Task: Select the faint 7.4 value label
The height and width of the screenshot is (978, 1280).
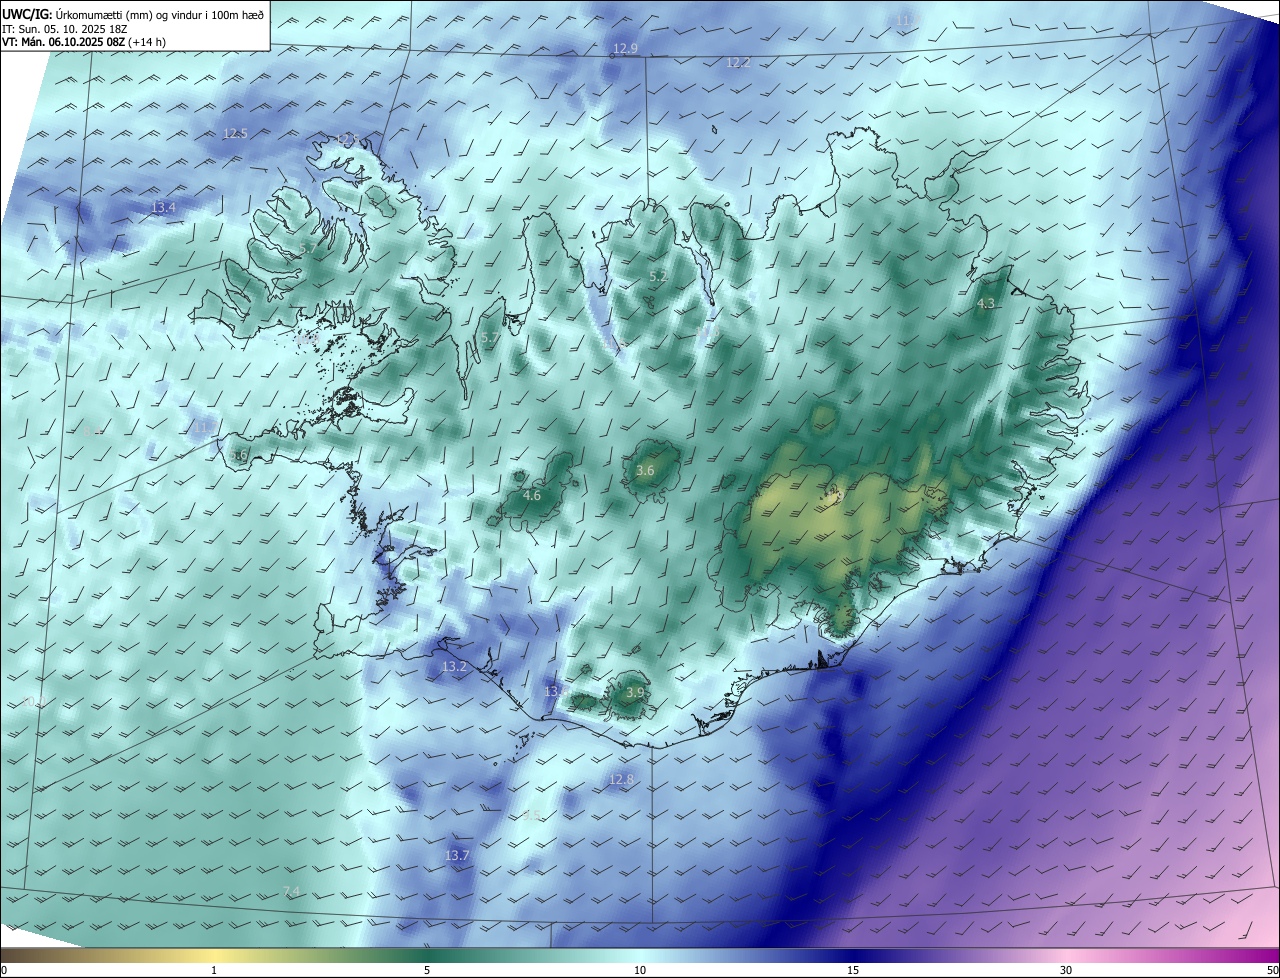Action: [291, 891]
